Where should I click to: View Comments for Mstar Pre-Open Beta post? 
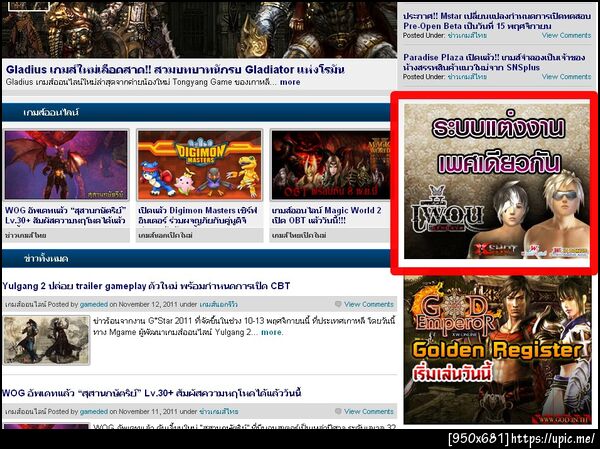566,35
